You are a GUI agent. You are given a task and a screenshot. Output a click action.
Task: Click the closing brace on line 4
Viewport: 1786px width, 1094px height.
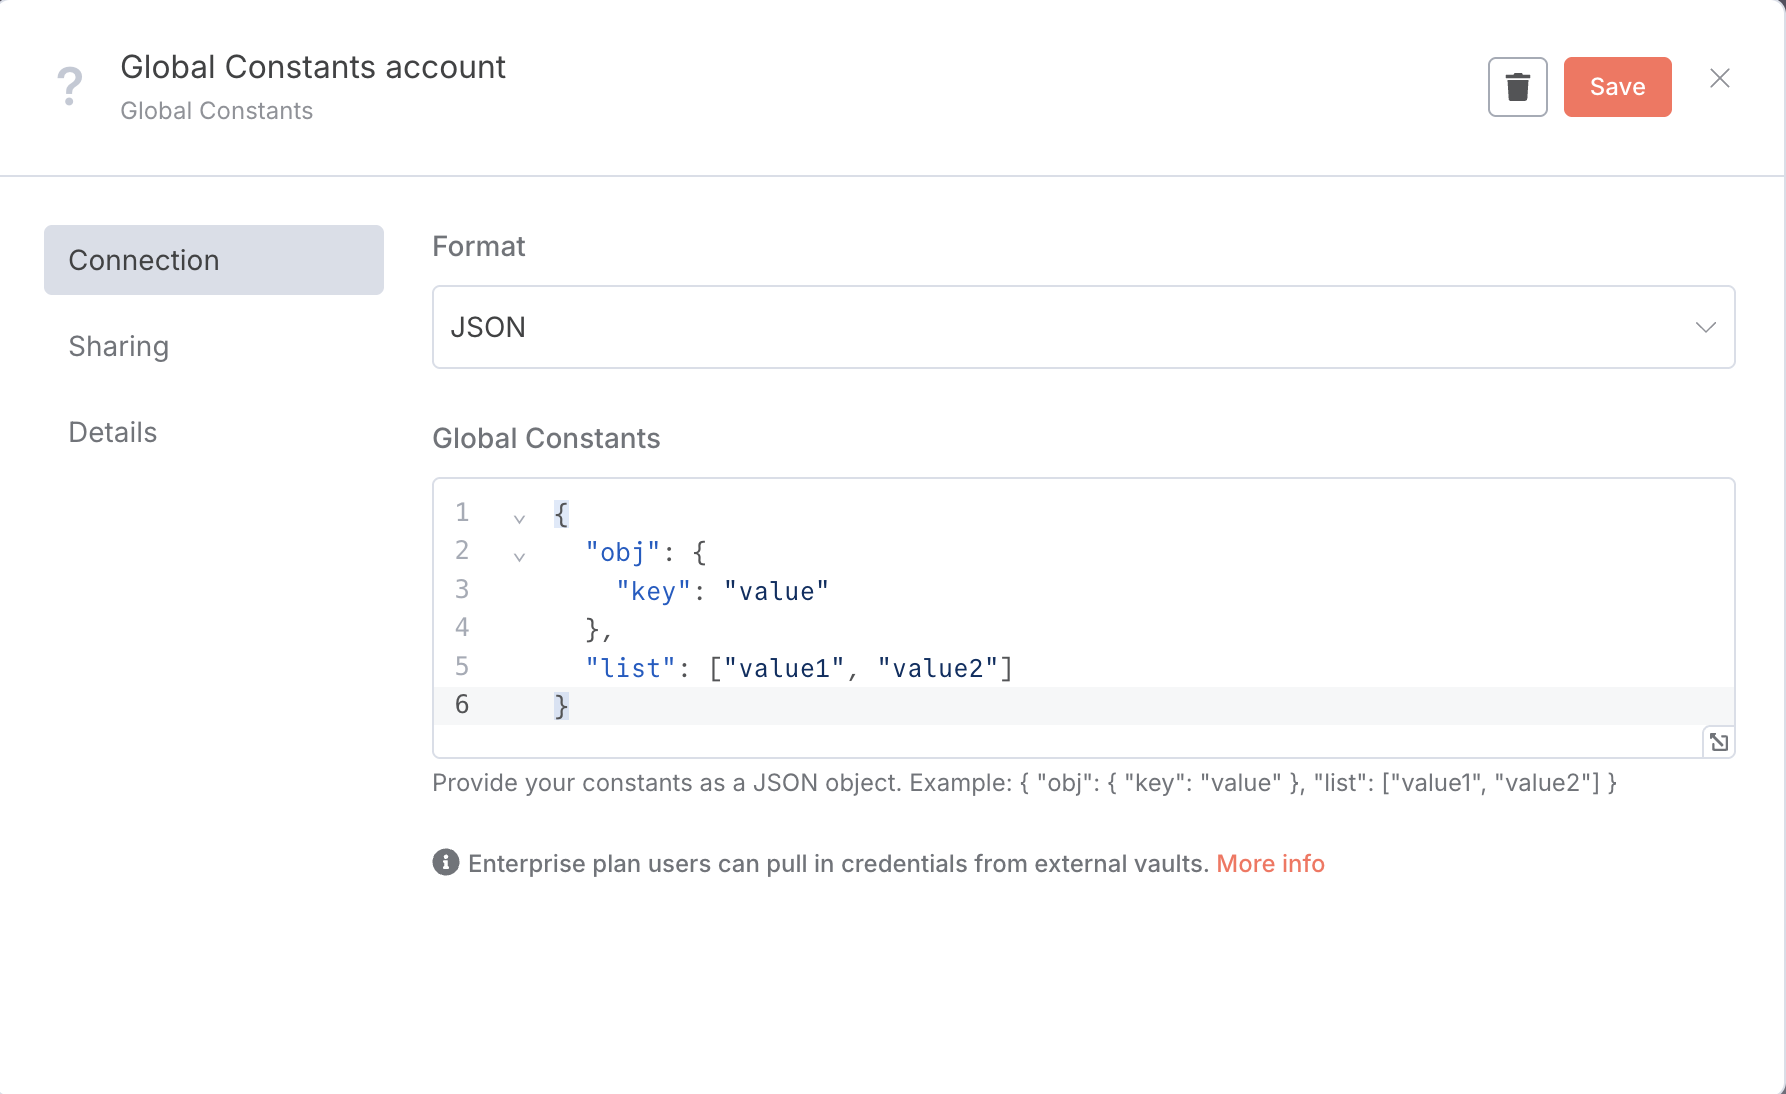592,629
